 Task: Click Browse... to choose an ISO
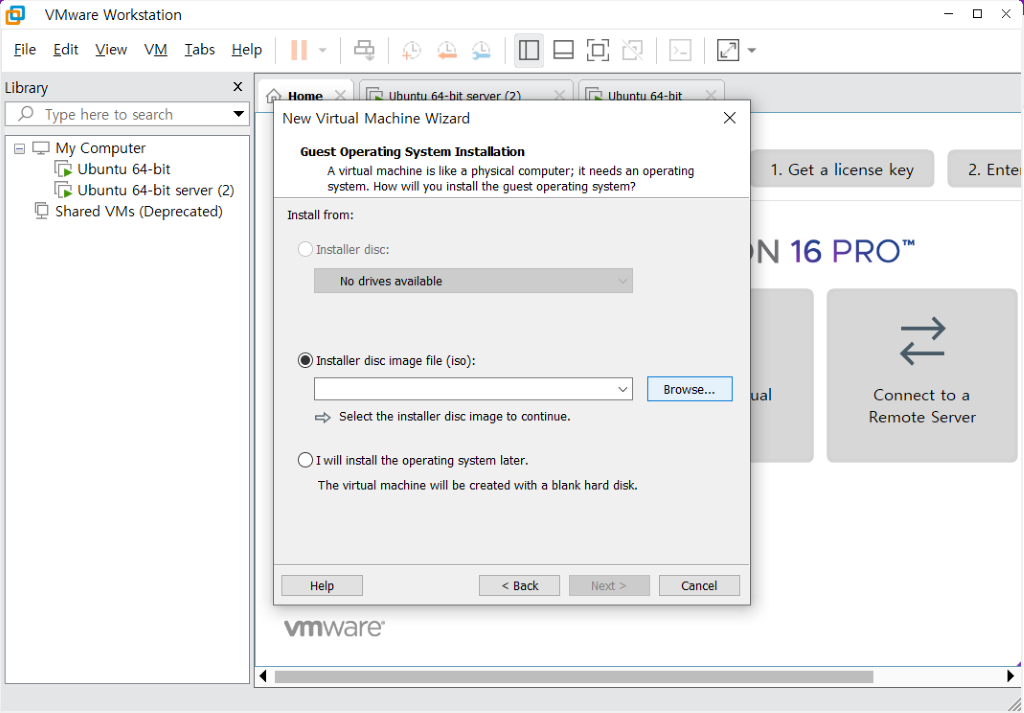tap(690, 389)
